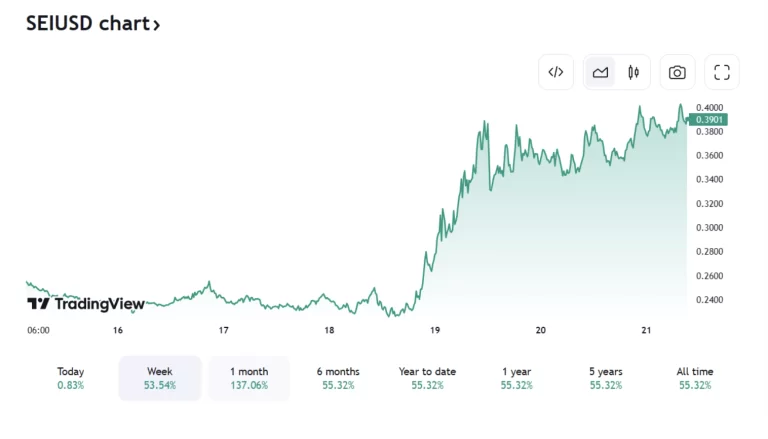Open the chart in fullscreen mode

click(x=722, y=72)
